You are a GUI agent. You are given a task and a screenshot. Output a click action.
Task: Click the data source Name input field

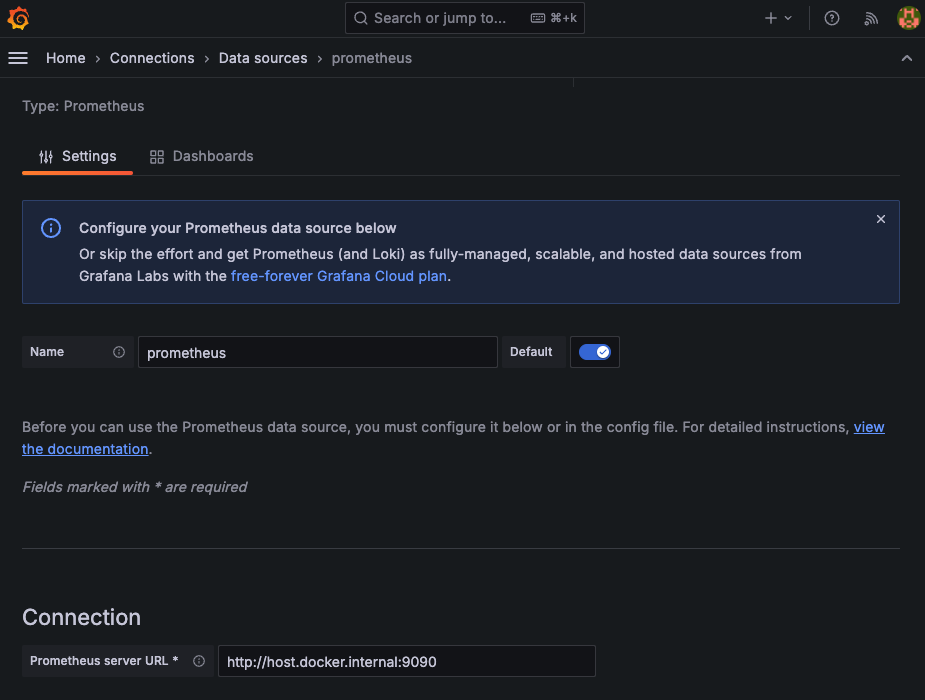(x=317, y=352)
